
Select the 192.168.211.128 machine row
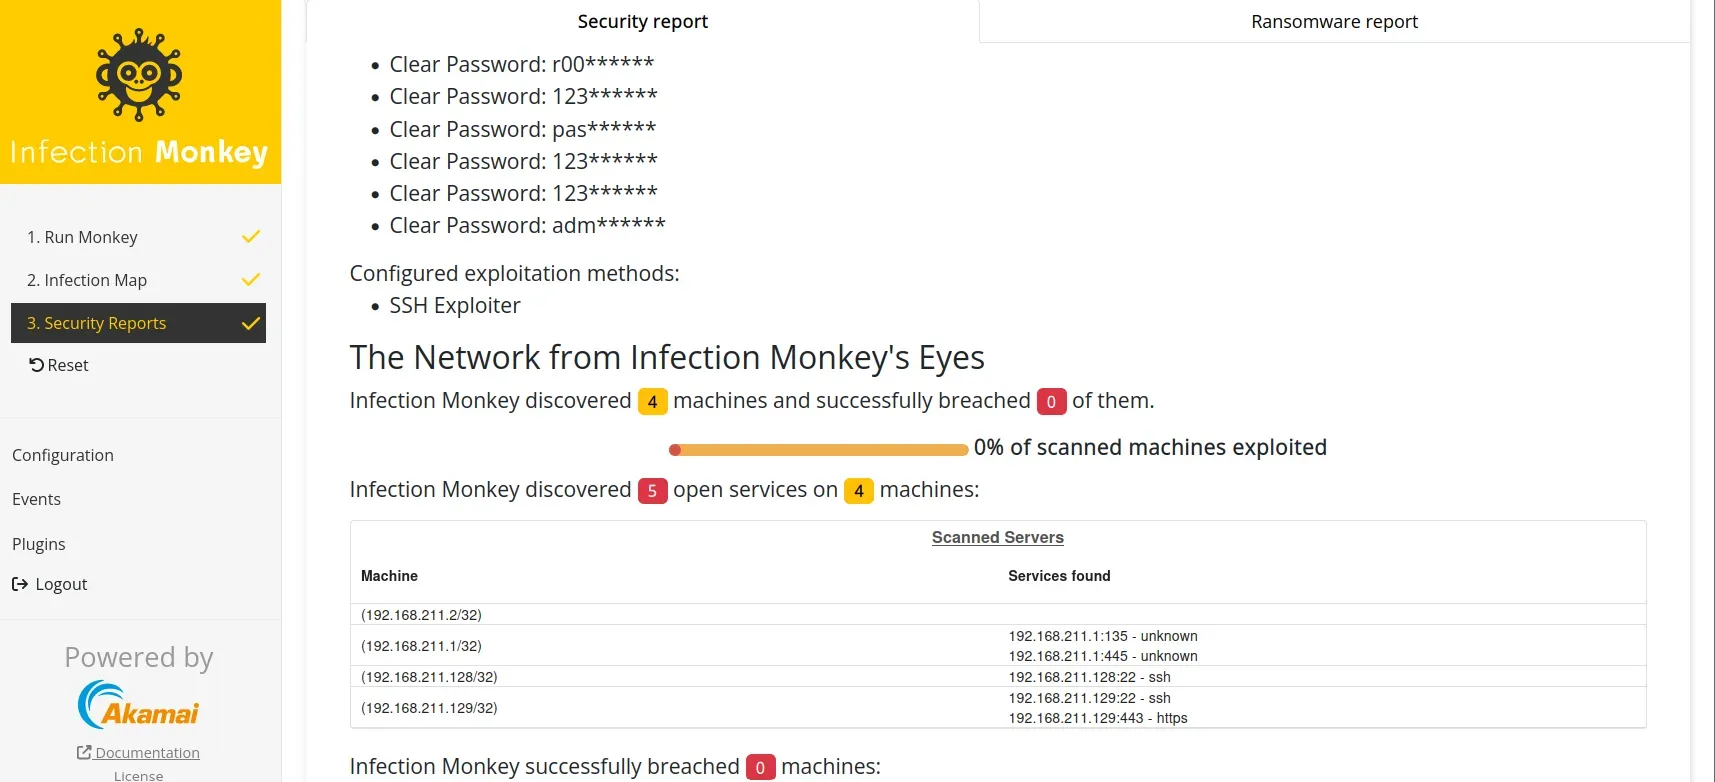pyautogui.click(x=430, y=677)
